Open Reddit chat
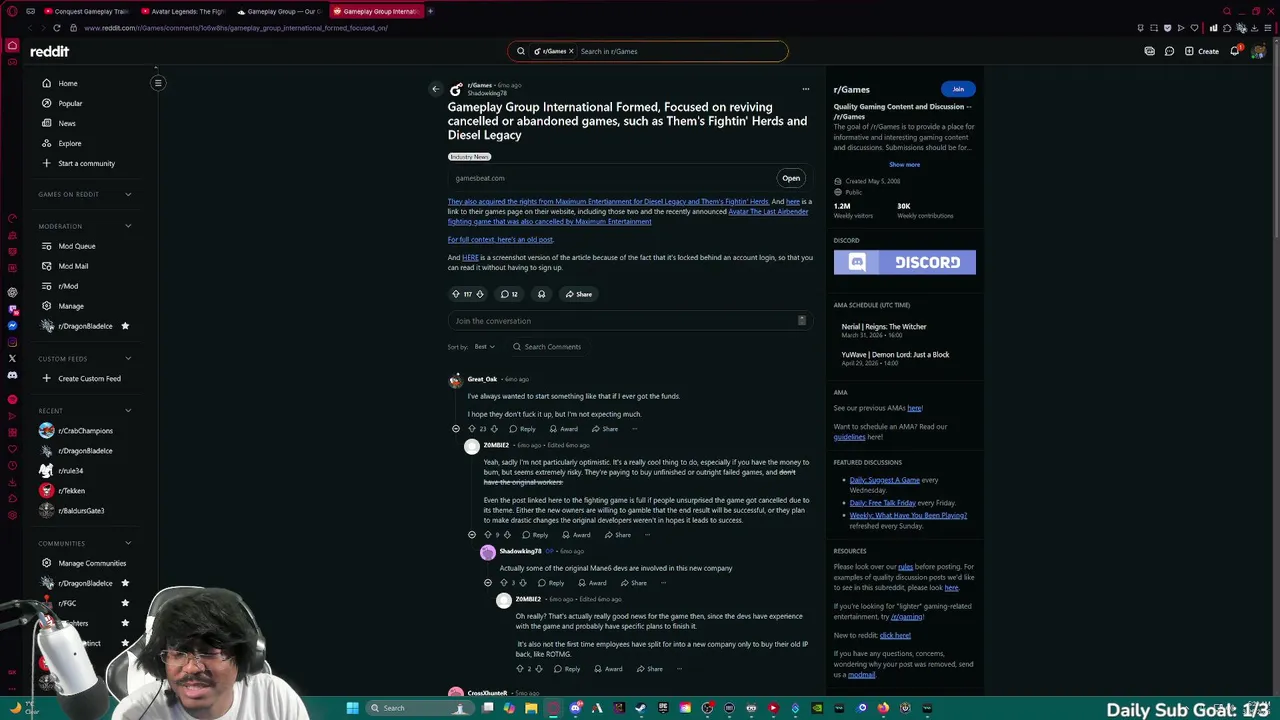Screen dimensions: 1280x720 pos(1169,51)
